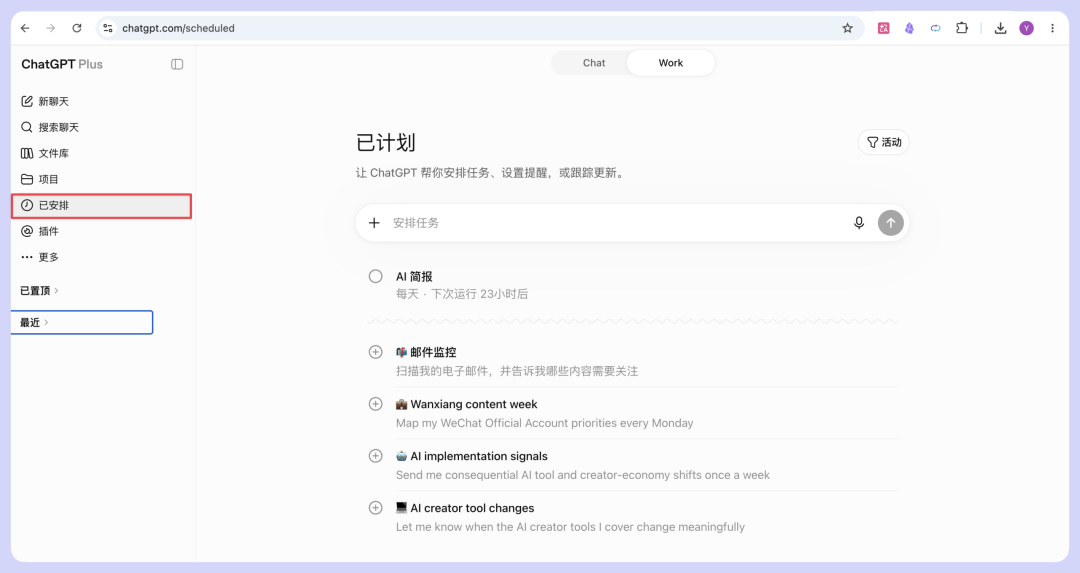Click 'Let me know when the AI creator tools' description

[570, 527]
